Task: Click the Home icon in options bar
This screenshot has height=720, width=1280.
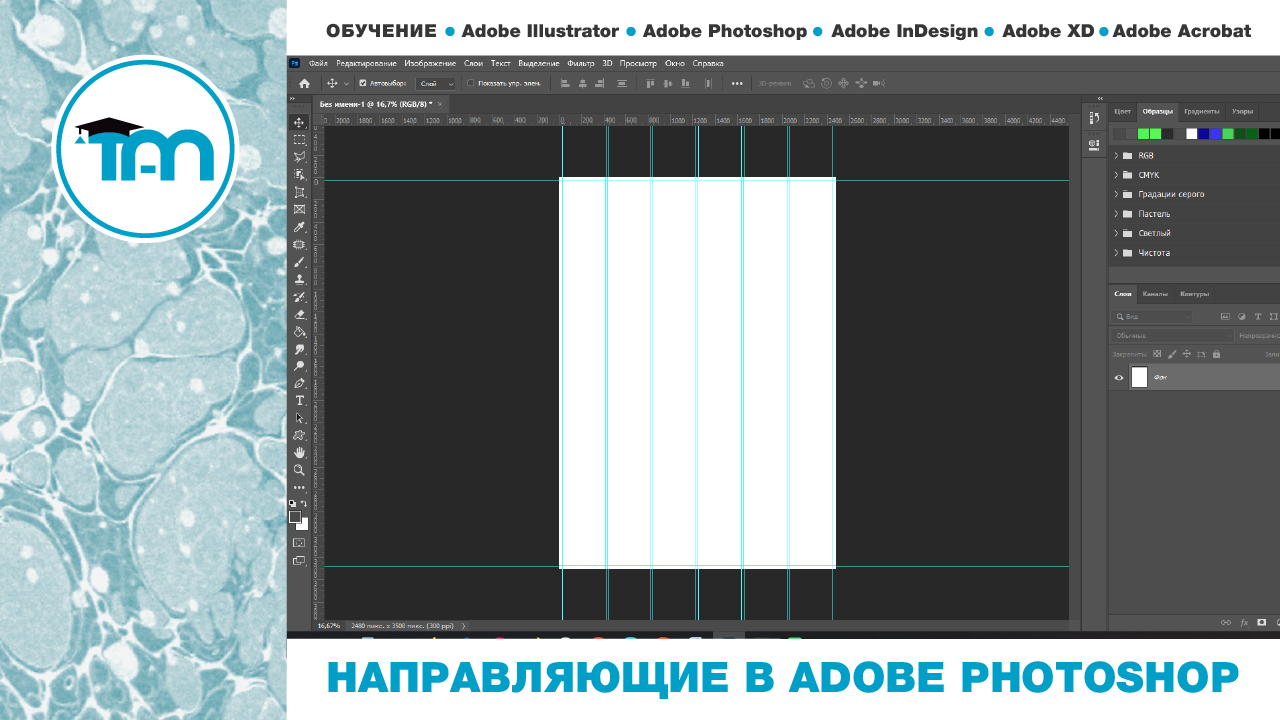Action: click(x=304, y=84)
